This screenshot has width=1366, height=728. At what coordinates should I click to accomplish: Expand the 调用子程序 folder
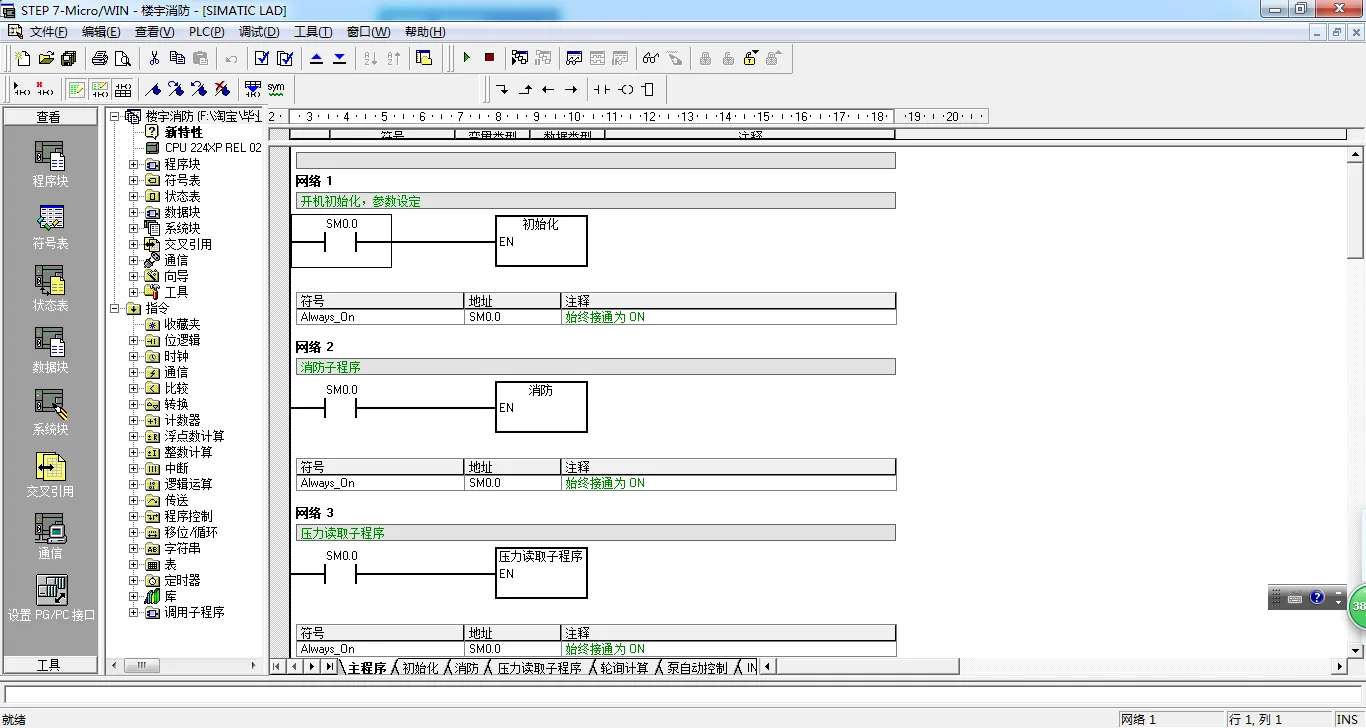(x=134, y=612)
